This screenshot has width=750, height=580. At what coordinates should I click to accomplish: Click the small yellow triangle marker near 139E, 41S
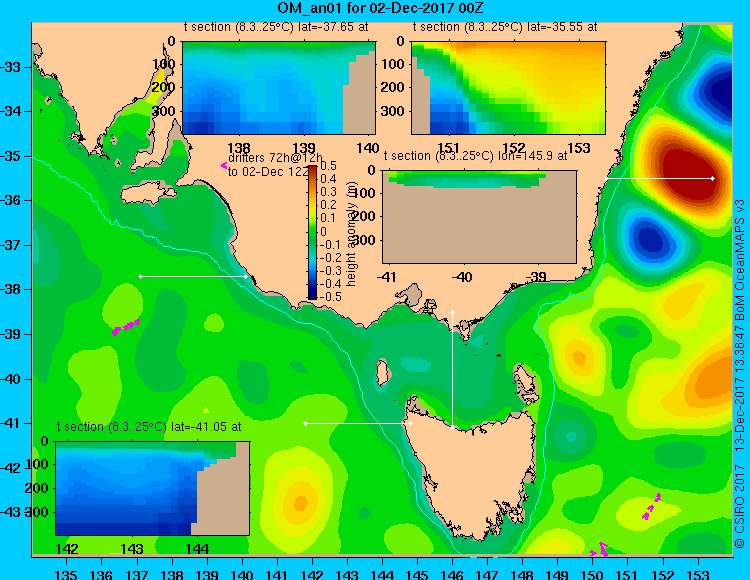pyautogui.click(x=206, y=410)
